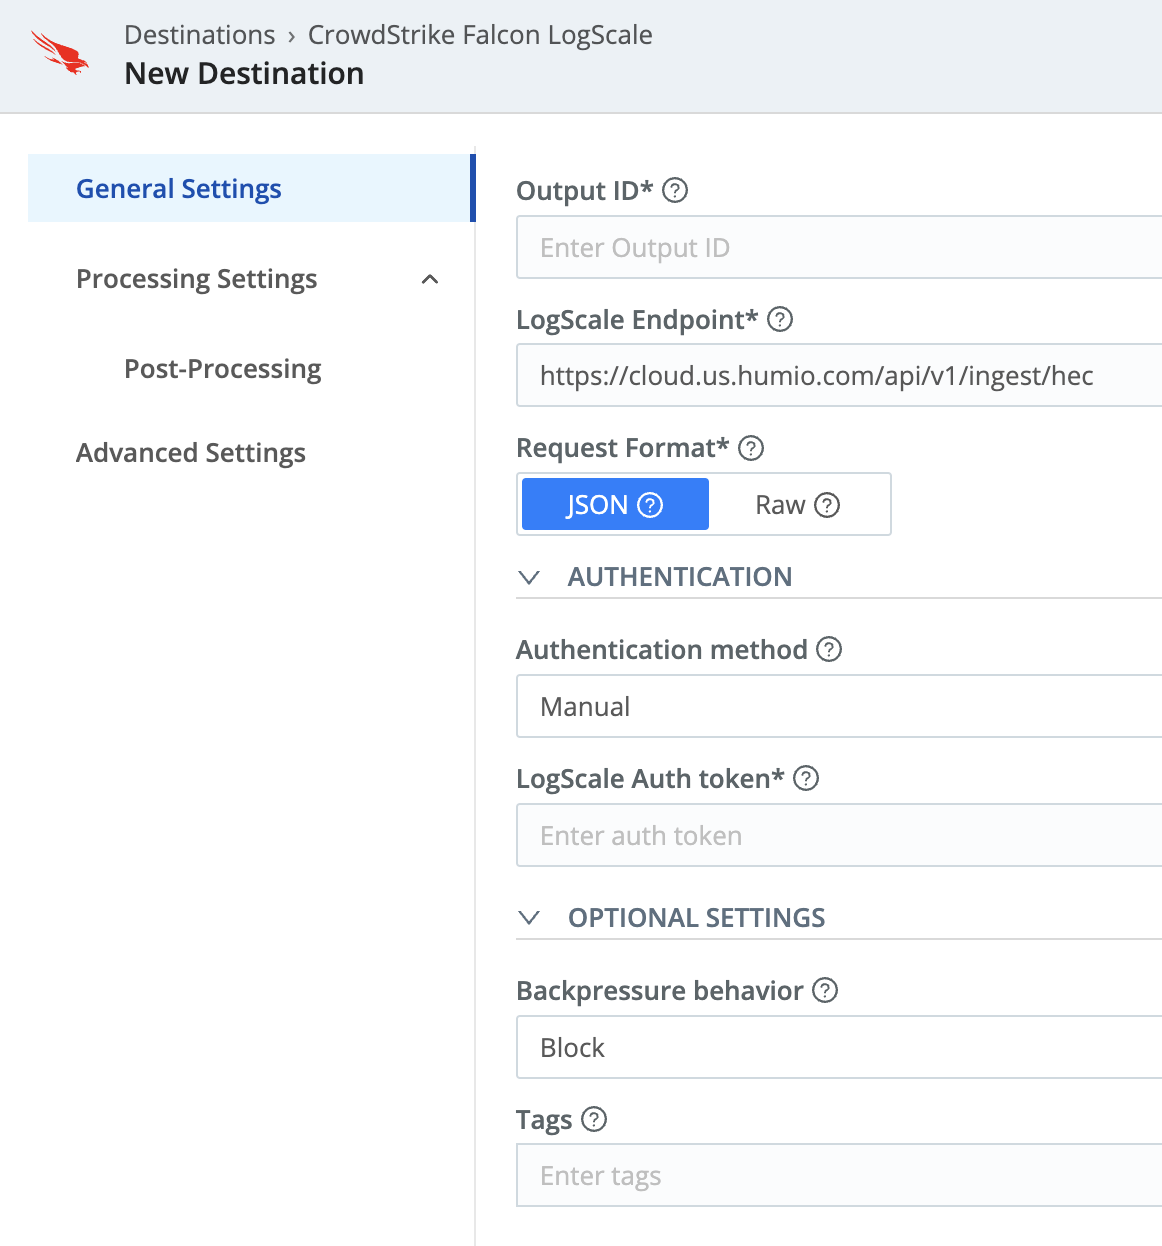Click help icon inside Raw option
The width and height of the screenshot is (1162, 1246).
pos(827,505)
